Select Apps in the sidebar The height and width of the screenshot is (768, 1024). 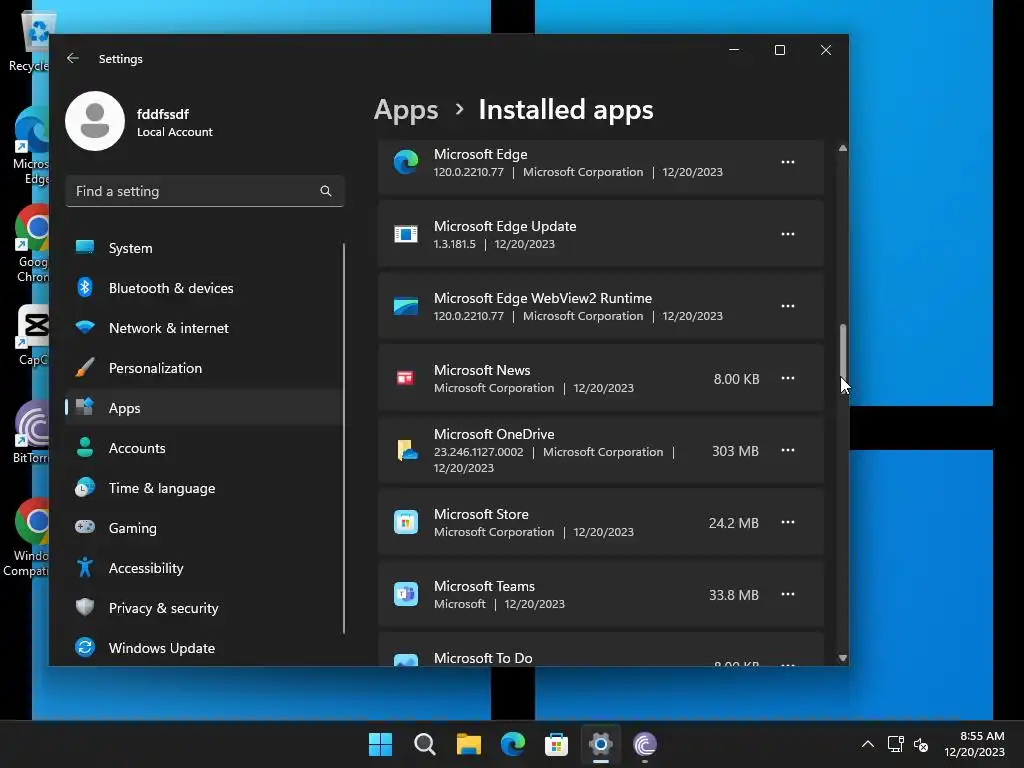click(x=204, y=408)
